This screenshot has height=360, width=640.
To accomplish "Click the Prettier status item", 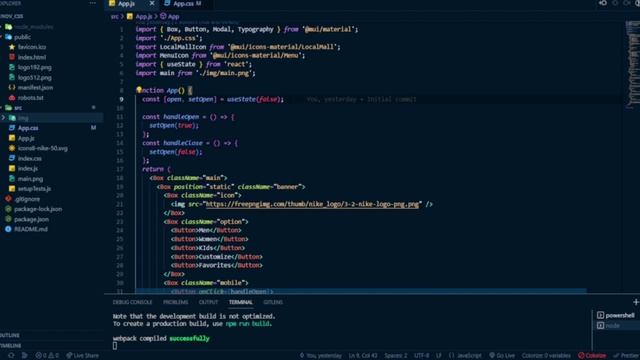I will pos(626,356).
